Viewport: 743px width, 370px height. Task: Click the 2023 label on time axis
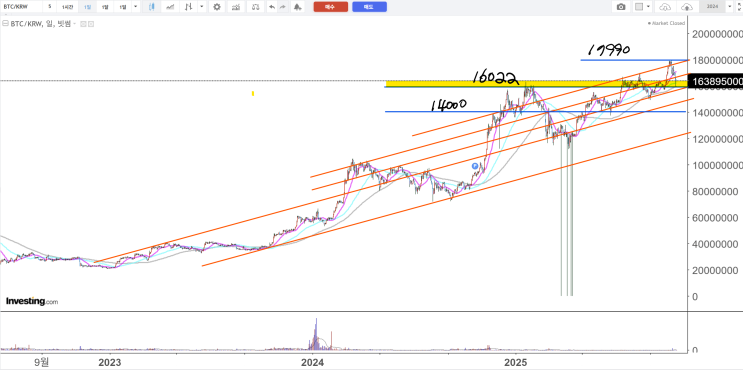pyautogui.click(x=109, y=363)
